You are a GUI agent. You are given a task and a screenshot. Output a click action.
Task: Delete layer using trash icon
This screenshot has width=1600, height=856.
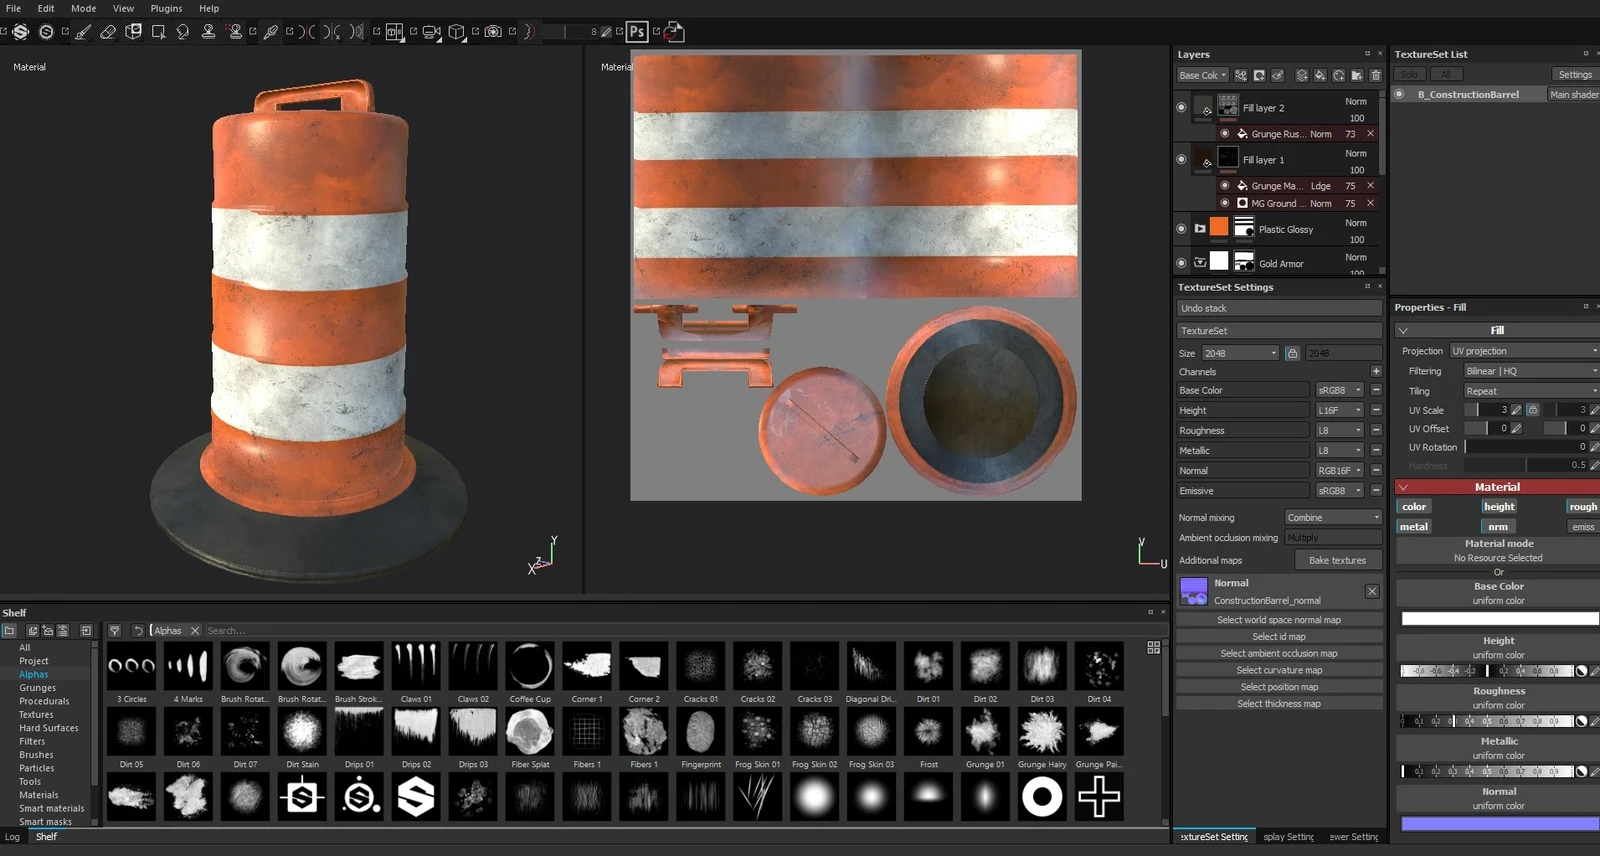1375,75
